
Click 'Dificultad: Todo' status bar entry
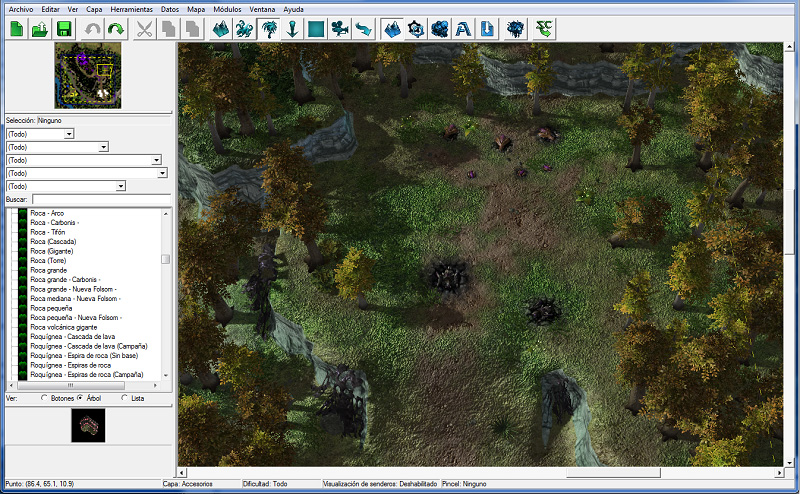click(265, 484)
